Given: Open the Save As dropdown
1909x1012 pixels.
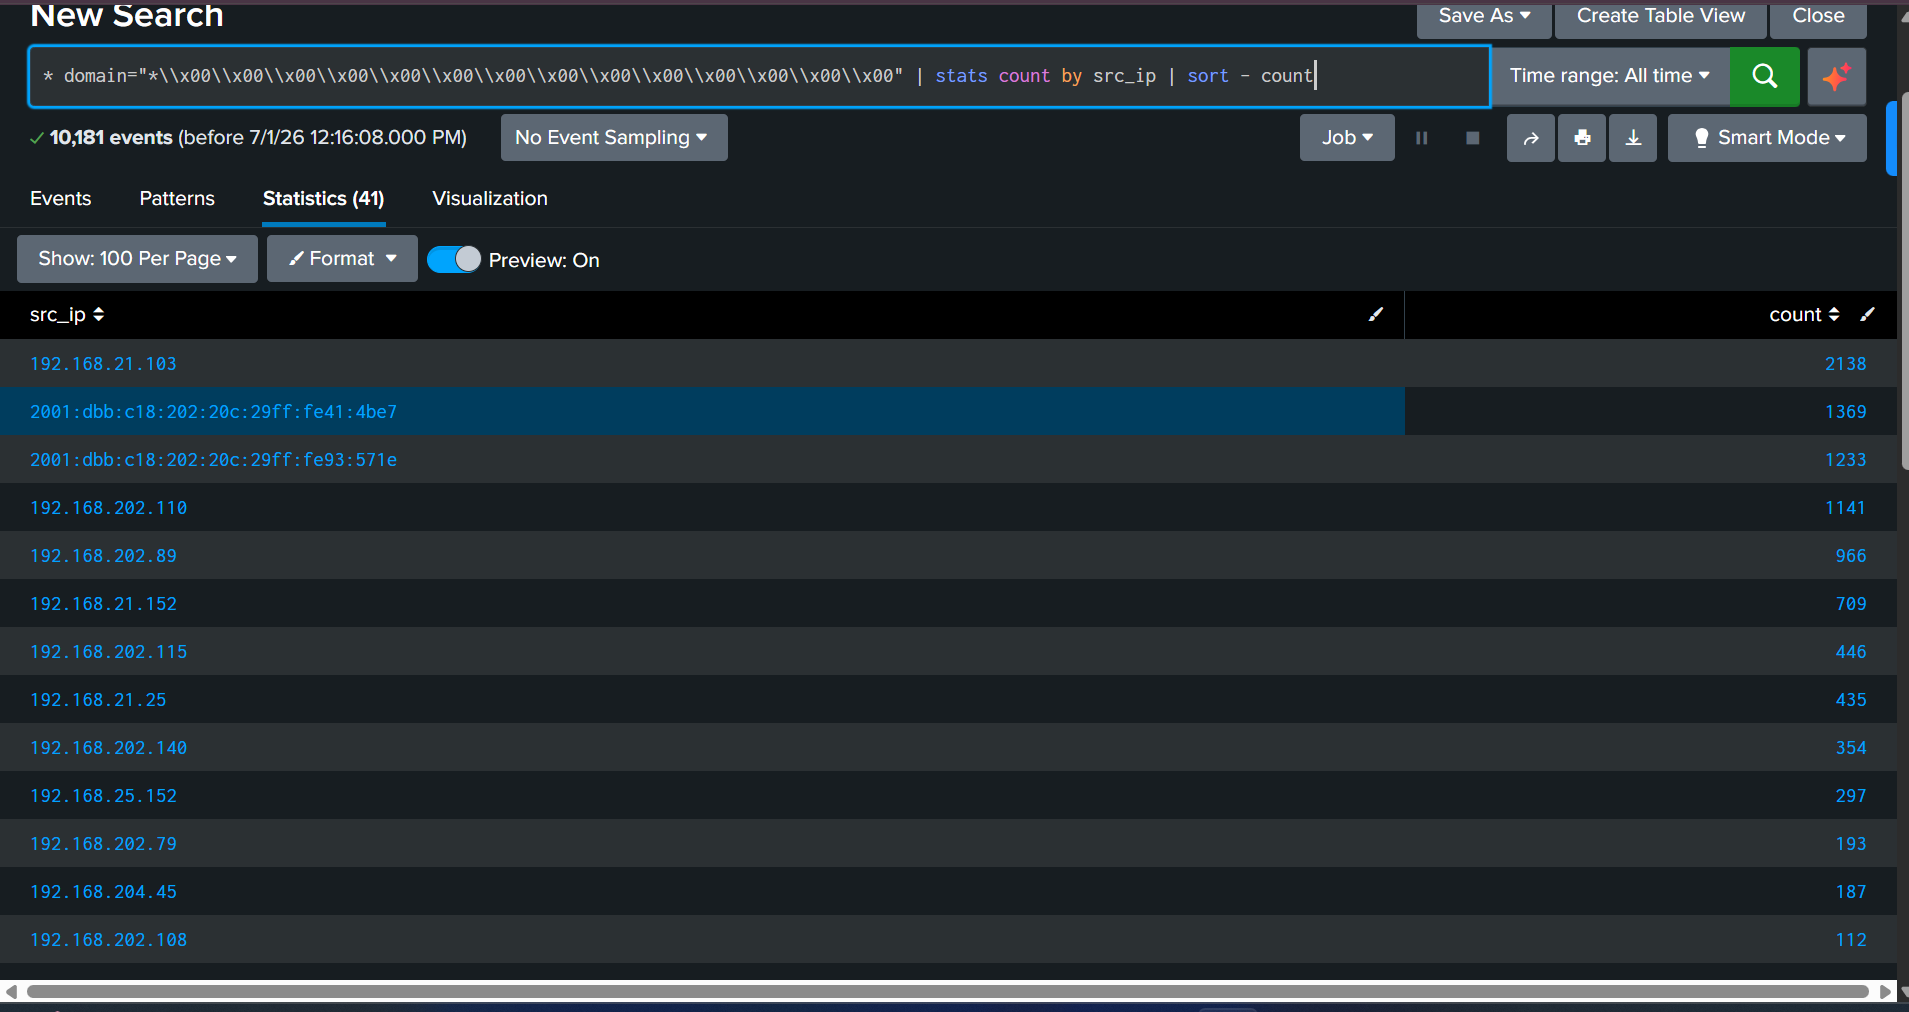Looking at the screenshot, I should click(x=1484, y=17).
